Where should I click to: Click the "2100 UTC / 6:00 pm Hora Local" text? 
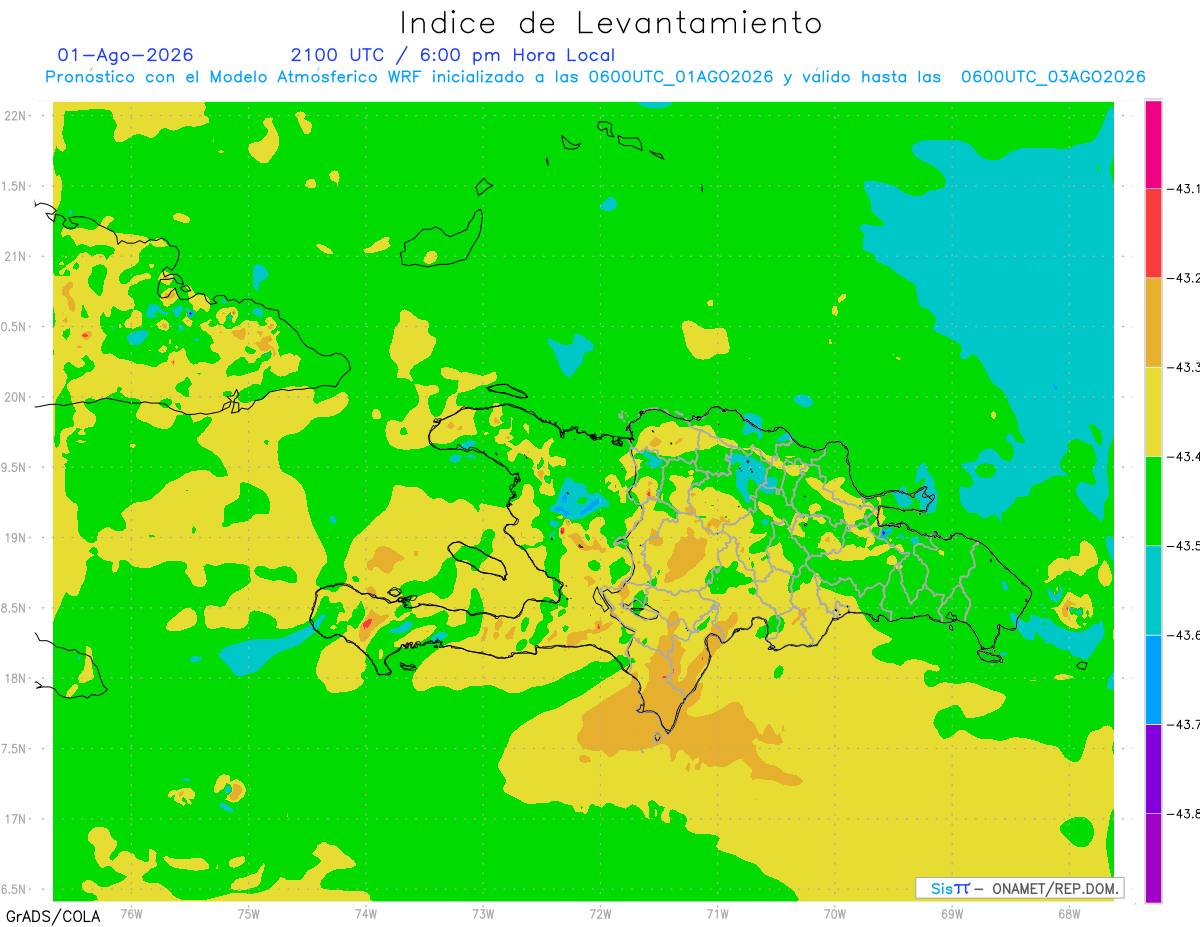(453, 55)
